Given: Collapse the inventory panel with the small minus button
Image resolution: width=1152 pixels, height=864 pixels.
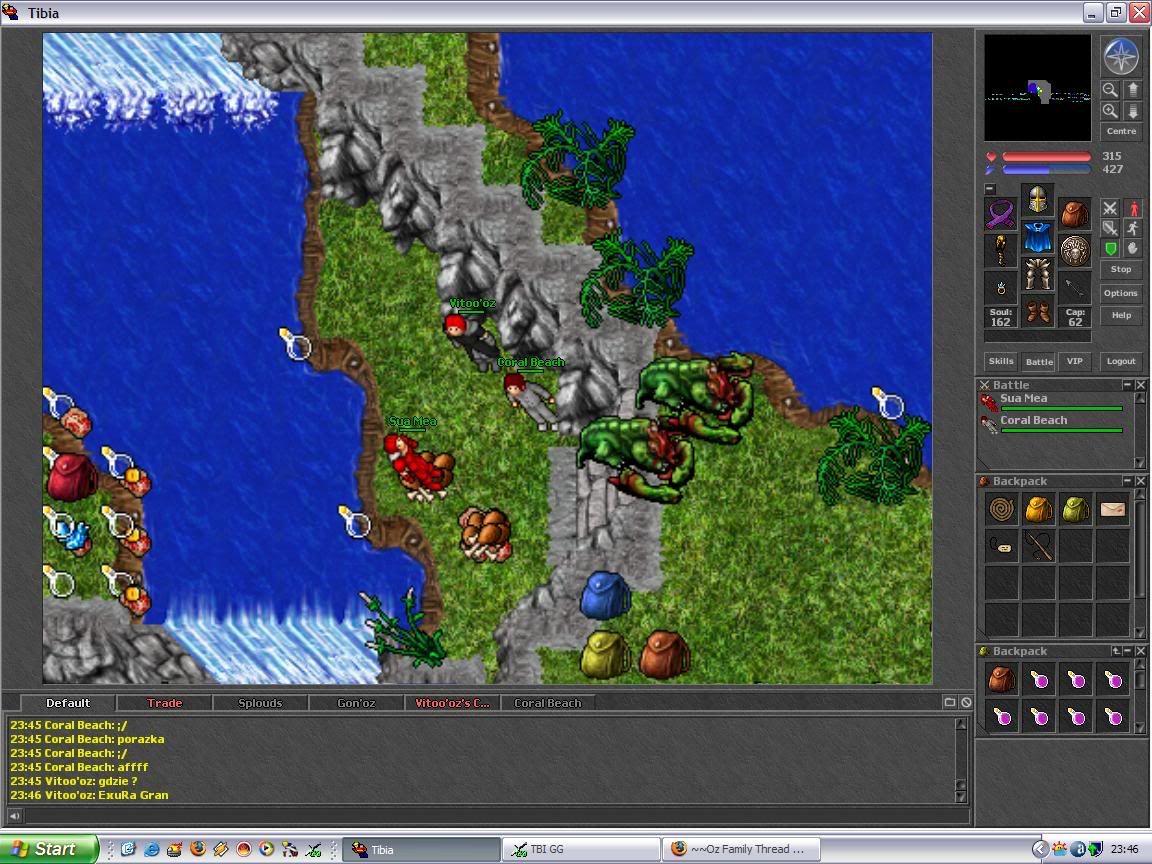Looking at the screenshot, I should coord(990,189).
